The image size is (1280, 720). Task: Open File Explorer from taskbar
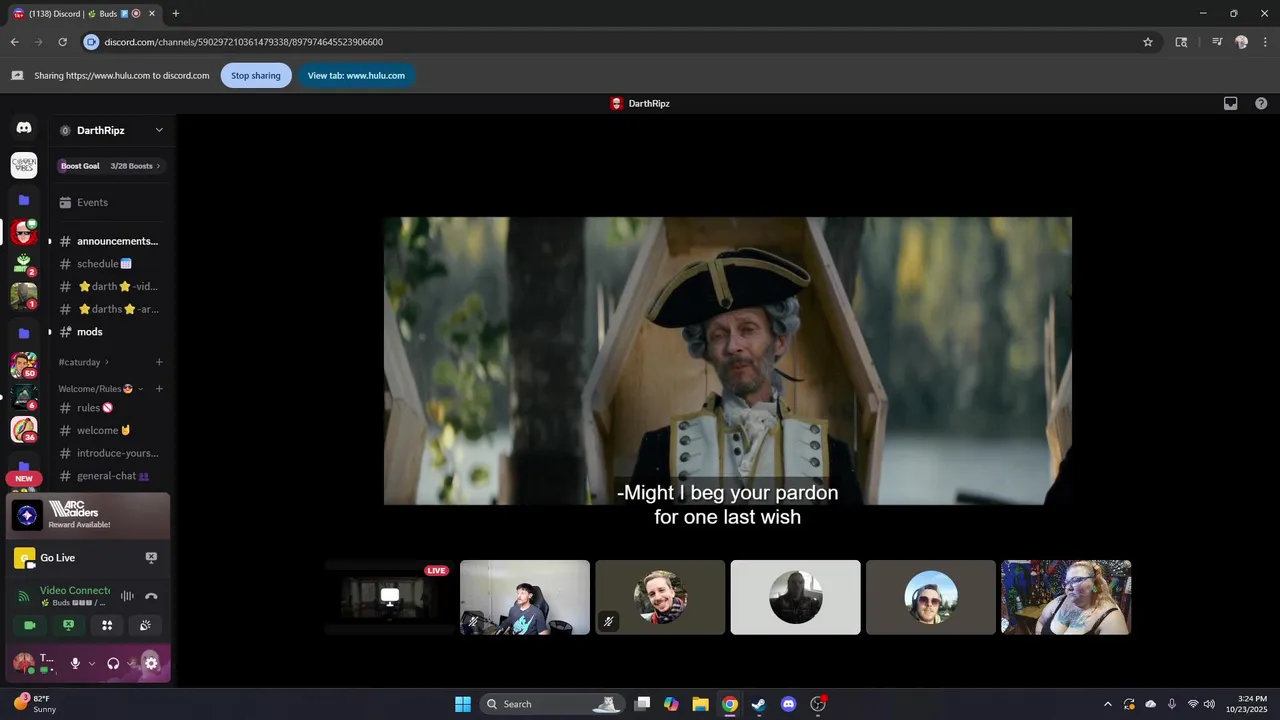700,704
